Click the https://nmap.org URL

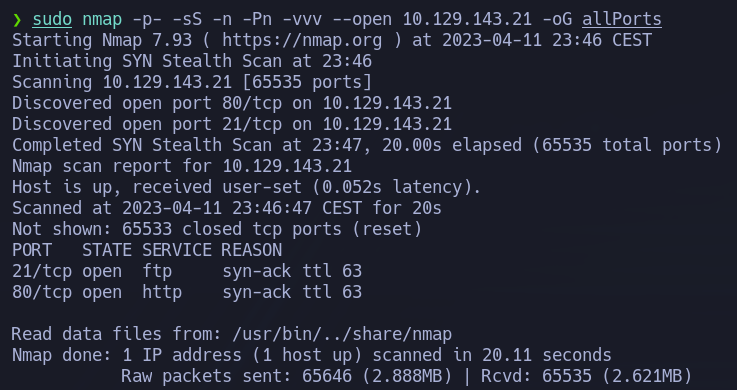tap(302, 40)
